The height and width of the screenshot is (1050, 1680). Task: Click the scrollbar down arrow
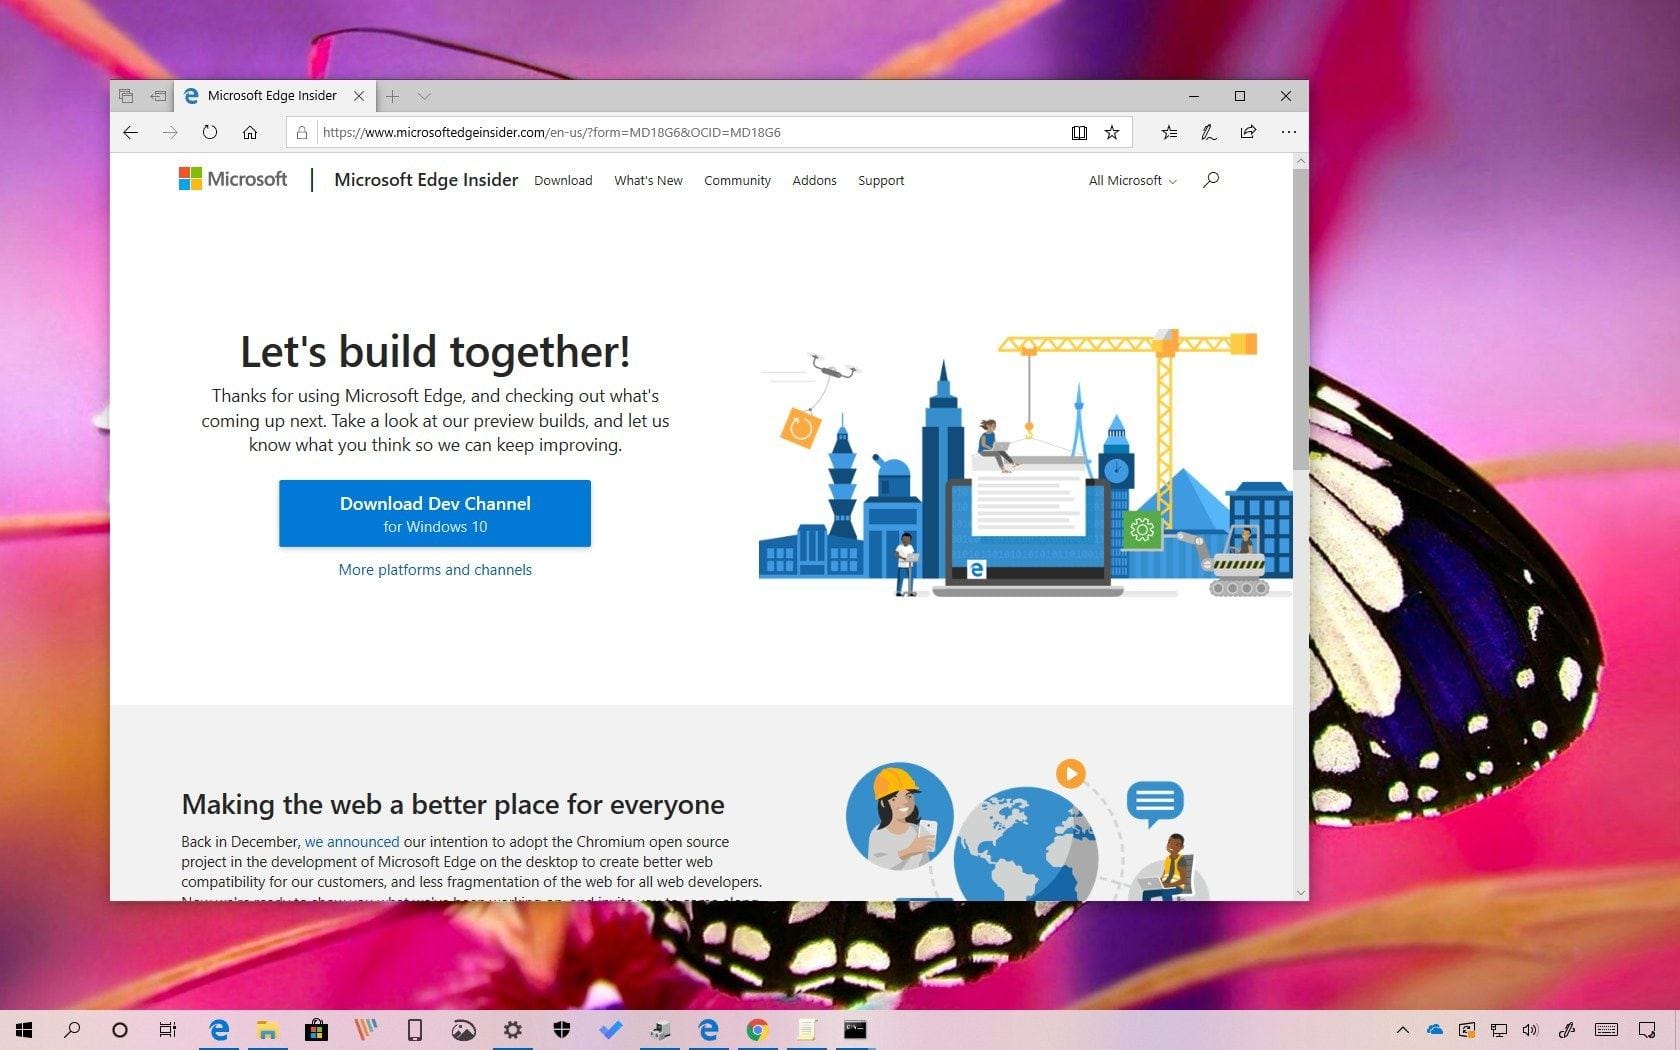click(1300, 892)
